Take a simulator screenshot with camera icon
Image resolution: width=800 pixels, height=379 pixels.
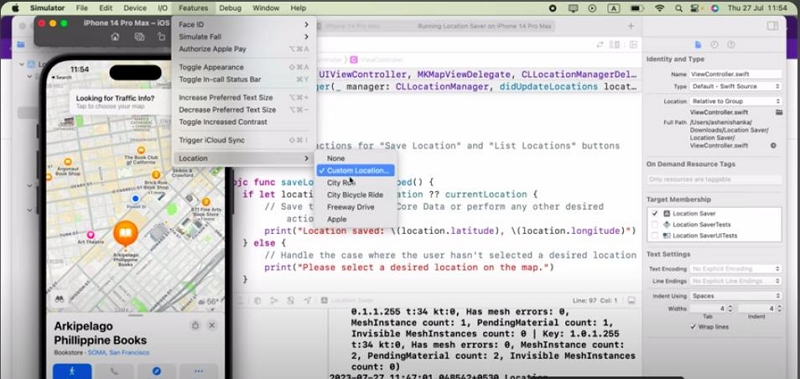click(x=139, y=37)
